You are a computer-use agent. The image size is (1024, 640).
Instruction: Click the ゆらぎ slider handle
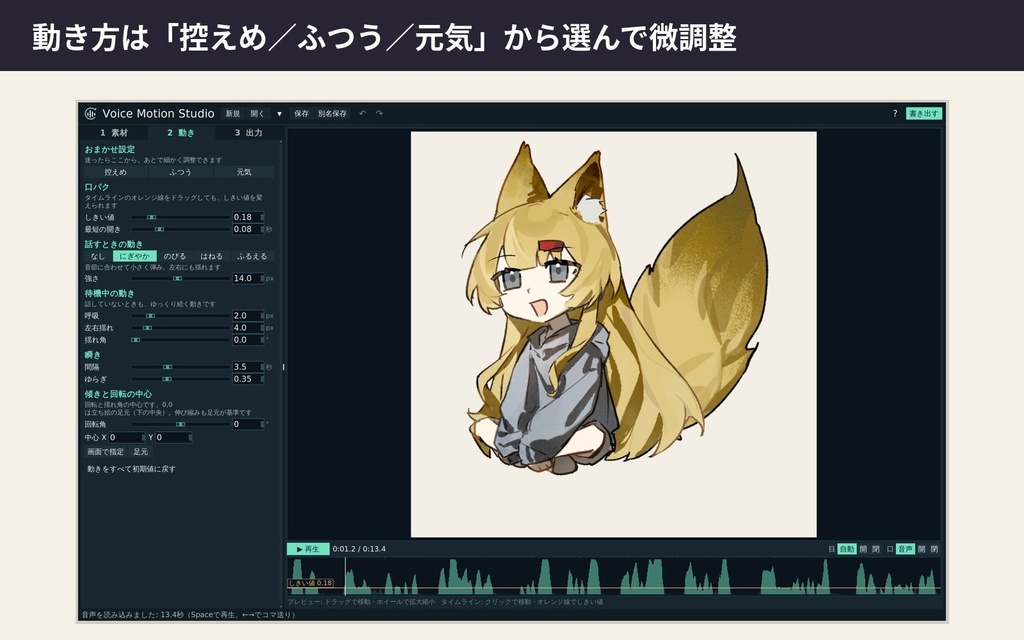tap(167, 379)
